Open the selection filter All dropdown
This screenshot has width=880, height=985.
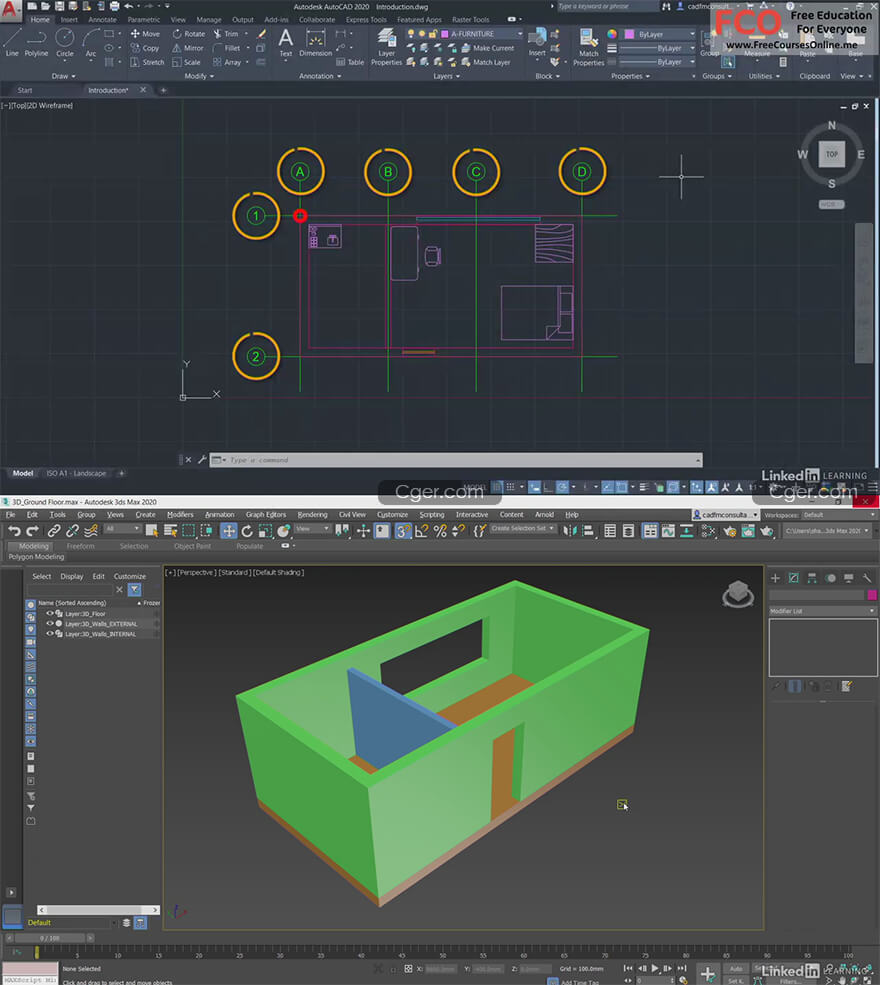(122, 529)
